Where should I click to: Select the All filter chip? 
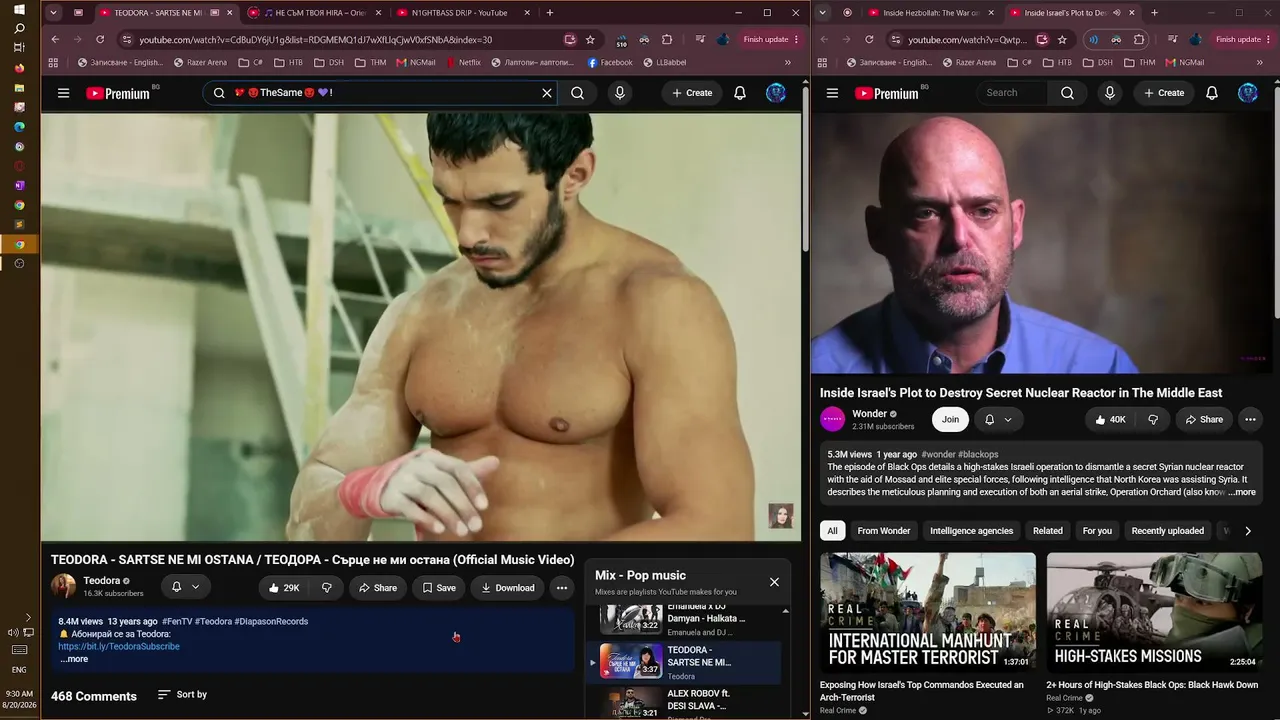(832, 531)
